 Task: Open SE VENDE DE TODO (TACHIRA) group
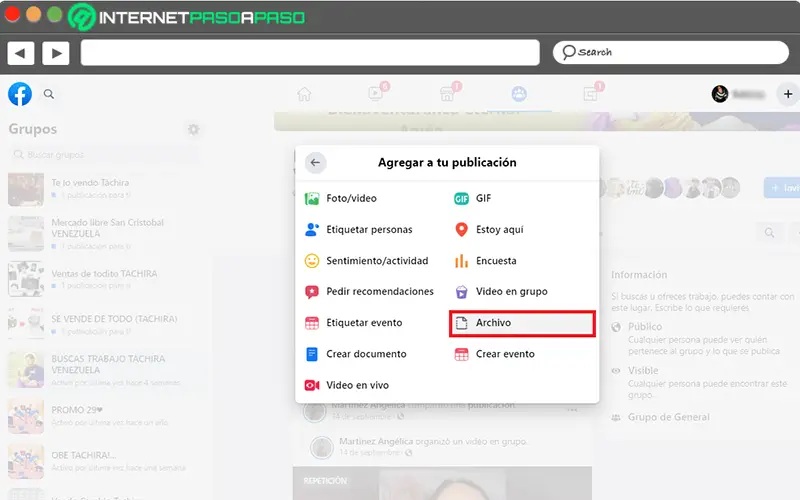pyautogui.click(x=105, y=324)
